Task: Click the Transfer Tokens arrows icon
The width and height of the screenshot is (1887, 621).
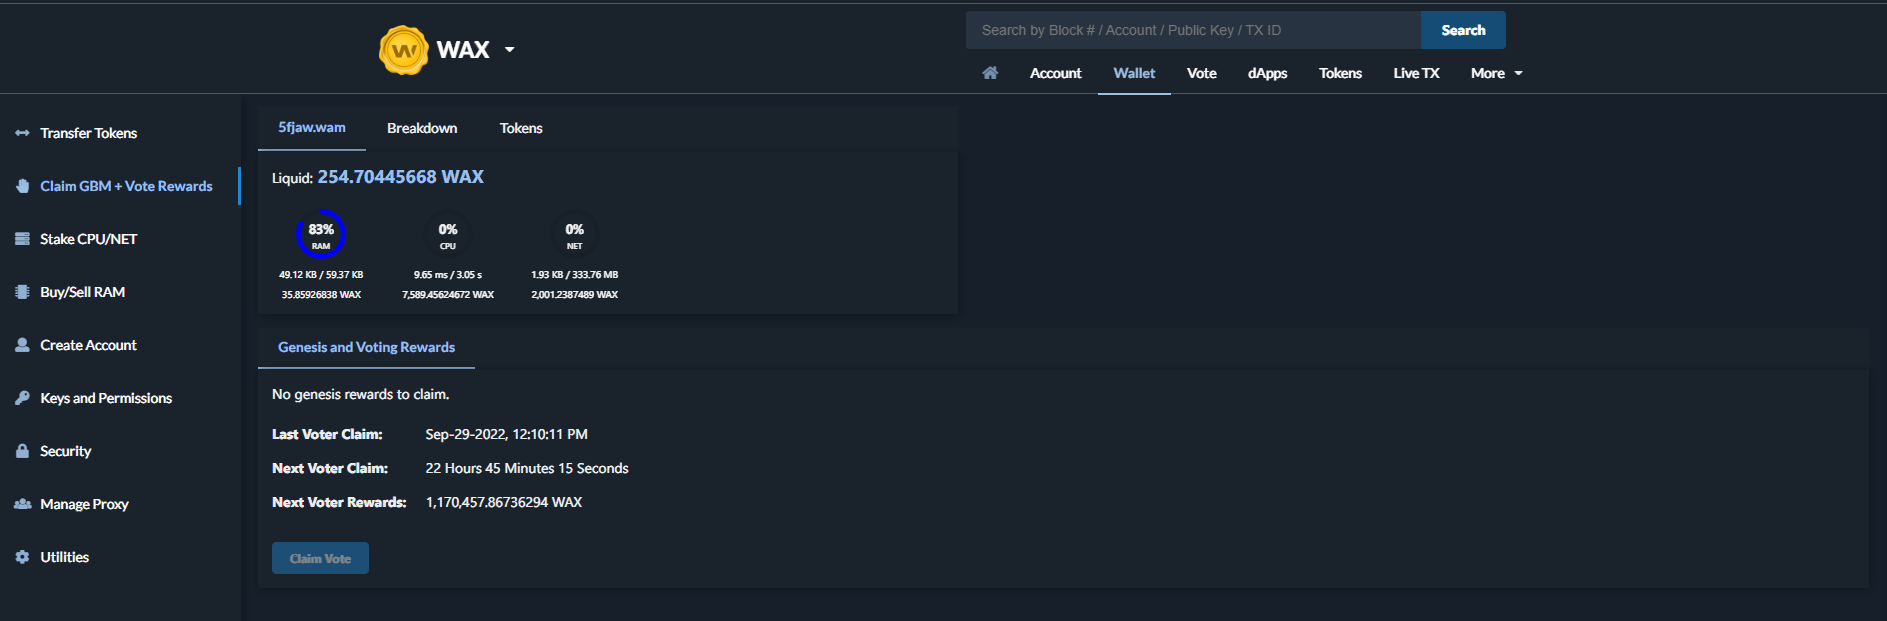Action: pyautogui.click(x=22, y=133)
